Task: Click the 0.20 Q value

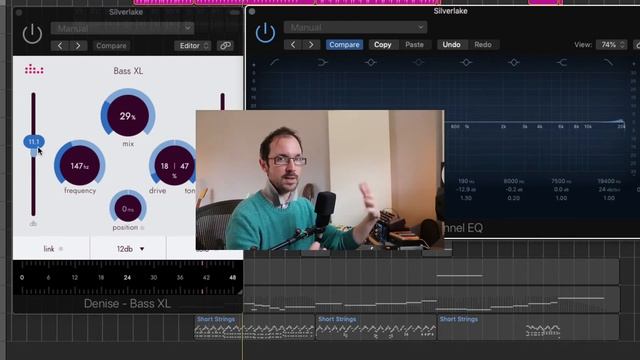Action: click(513, 198)
